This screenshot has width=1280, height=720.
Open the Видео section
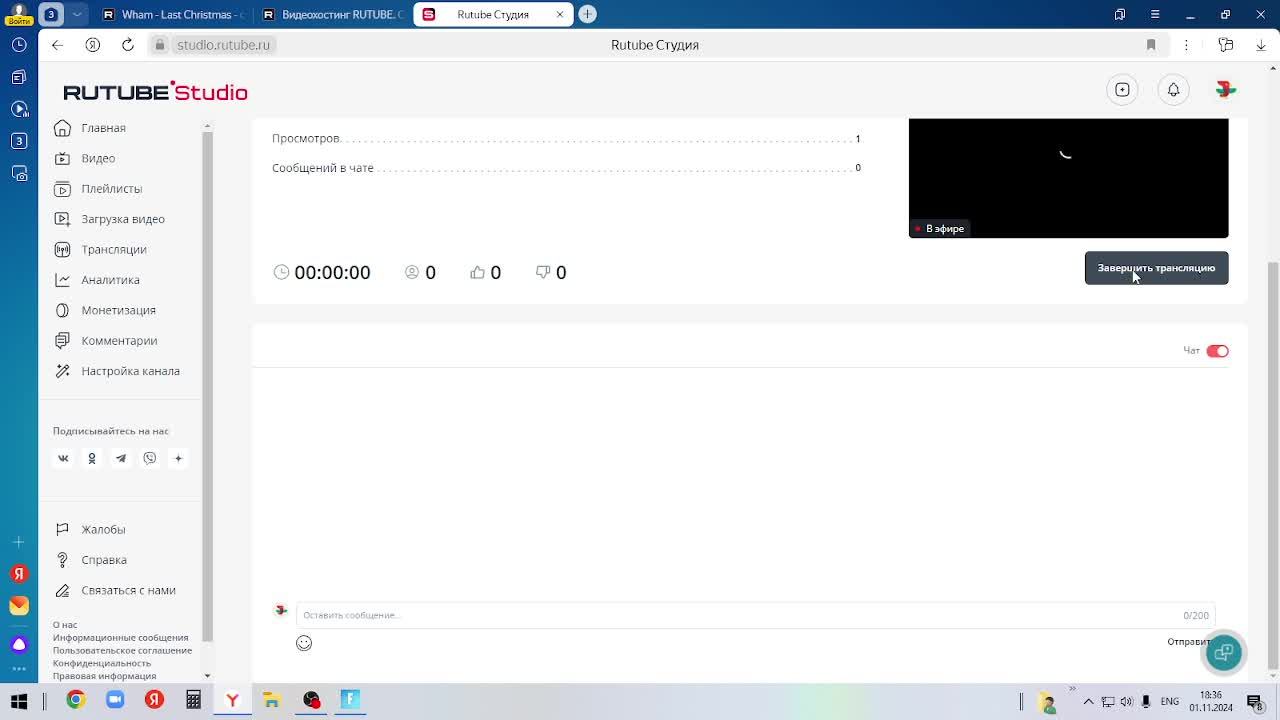98,158
